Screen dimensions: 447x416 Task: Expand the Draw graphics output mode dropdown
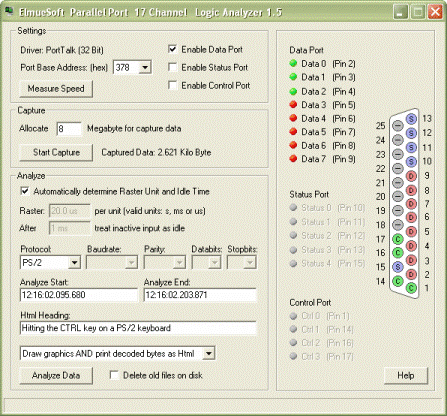[x=209, y=353]
